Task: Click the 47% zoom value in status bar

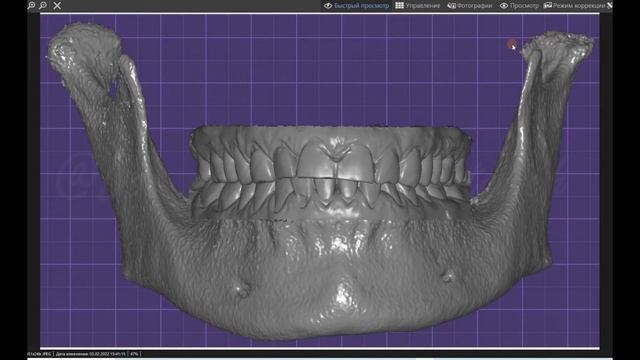Action: tap(134, 354)
